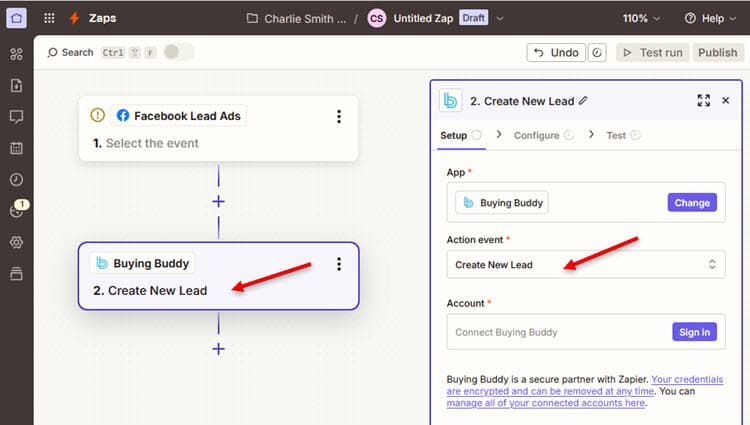Image resolution: width=750 pixels, height=425 pixels.
Task: Open Buying Buddy step options menu
Action: pyautogui.click(x=339, y=264)
